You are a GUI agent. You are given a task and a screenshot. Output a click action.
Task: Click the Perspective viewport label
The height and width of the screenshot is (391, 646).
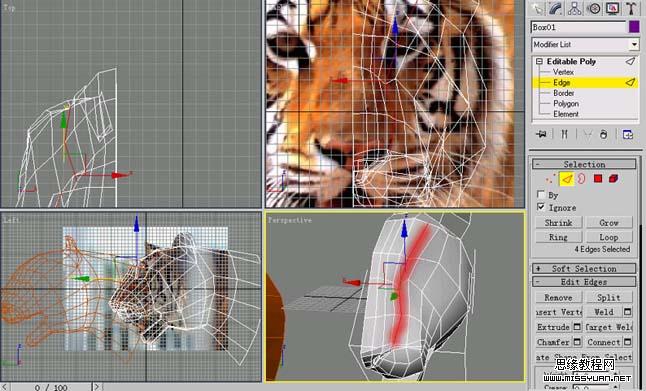[290, 220]
